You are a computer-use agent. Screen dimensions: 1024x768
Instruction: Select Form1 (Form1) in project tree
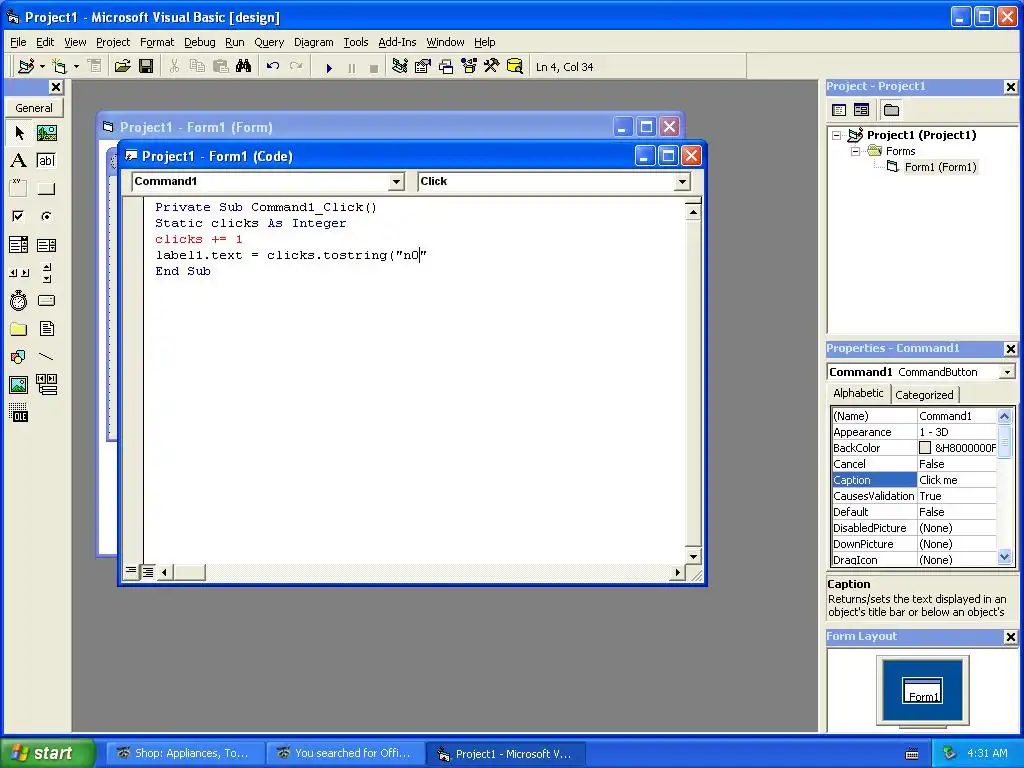click(940, 167)
